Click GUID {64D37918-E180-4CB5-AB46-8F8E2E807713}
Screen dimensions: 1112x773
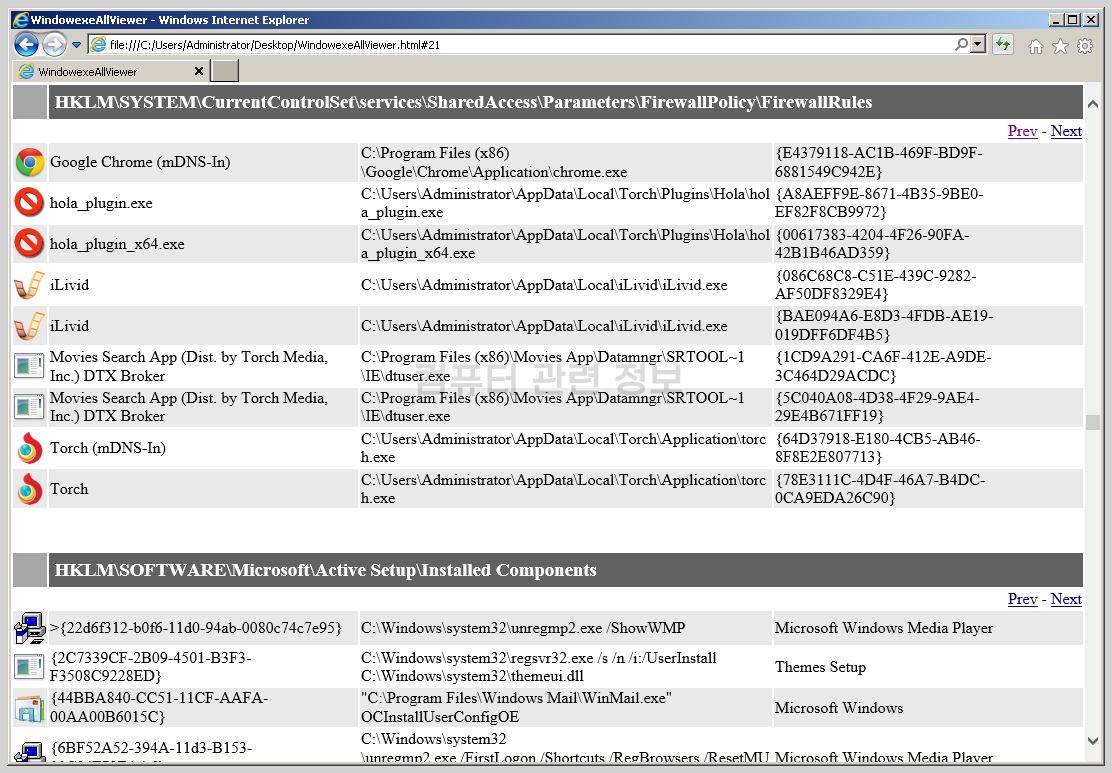878,447
